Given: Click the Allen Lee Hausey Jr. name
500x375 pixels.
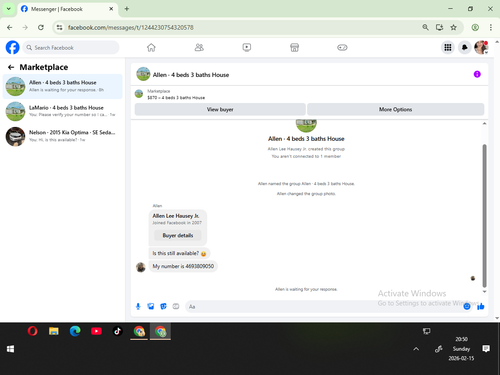Looking at the screenshot, I should (x=176, y=216).
